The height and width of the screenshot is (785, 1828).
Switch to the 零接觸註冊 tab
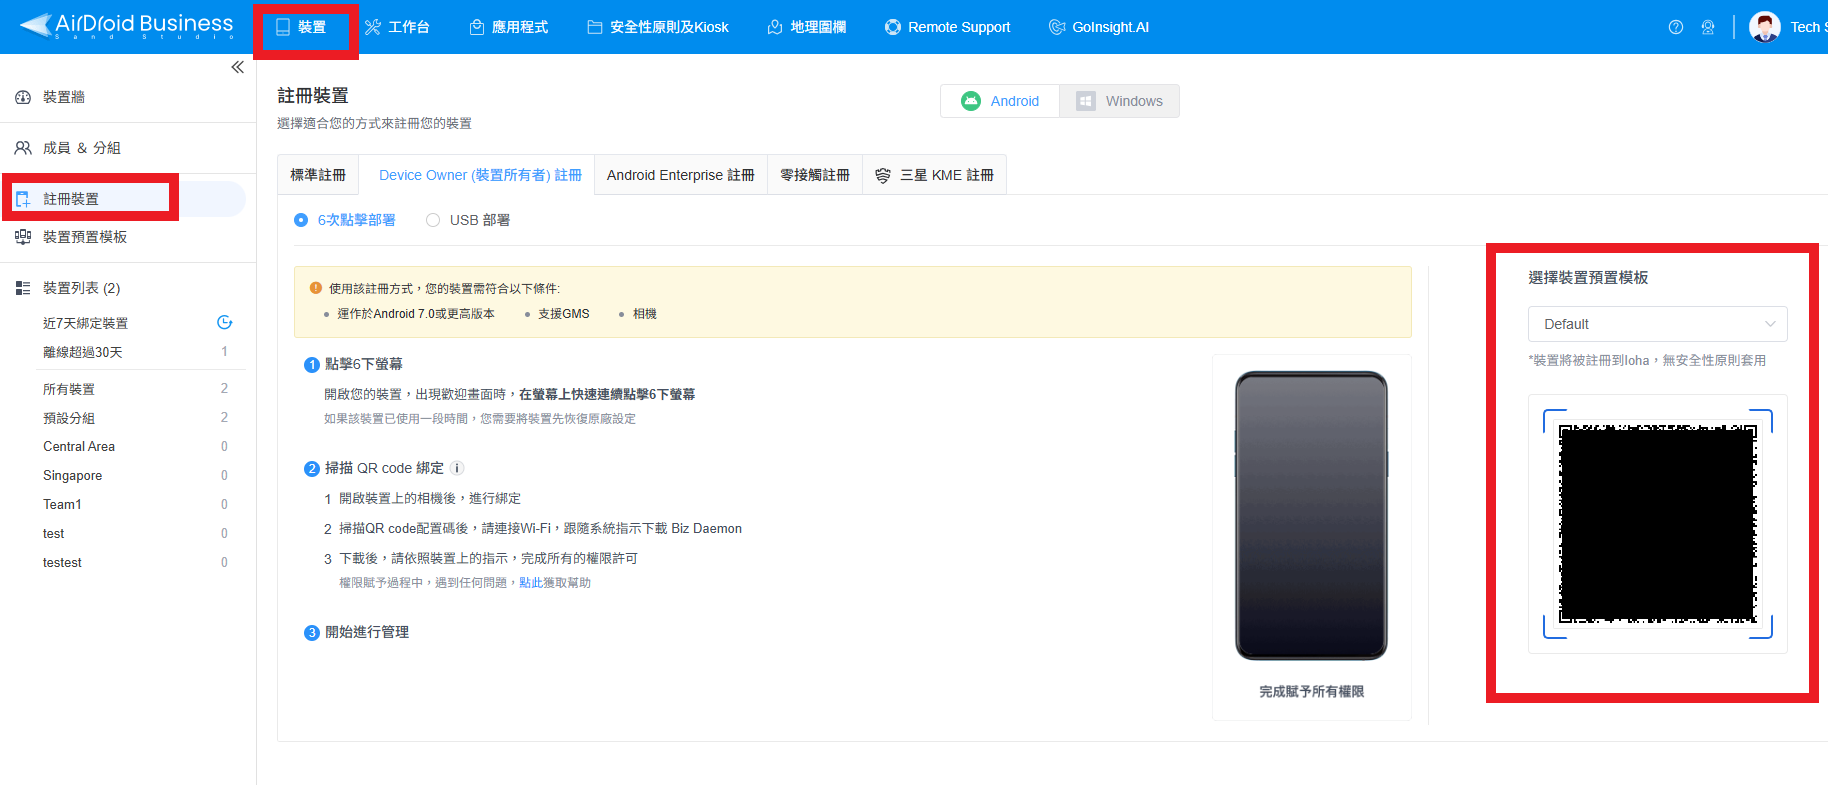[x=815, y=175]
